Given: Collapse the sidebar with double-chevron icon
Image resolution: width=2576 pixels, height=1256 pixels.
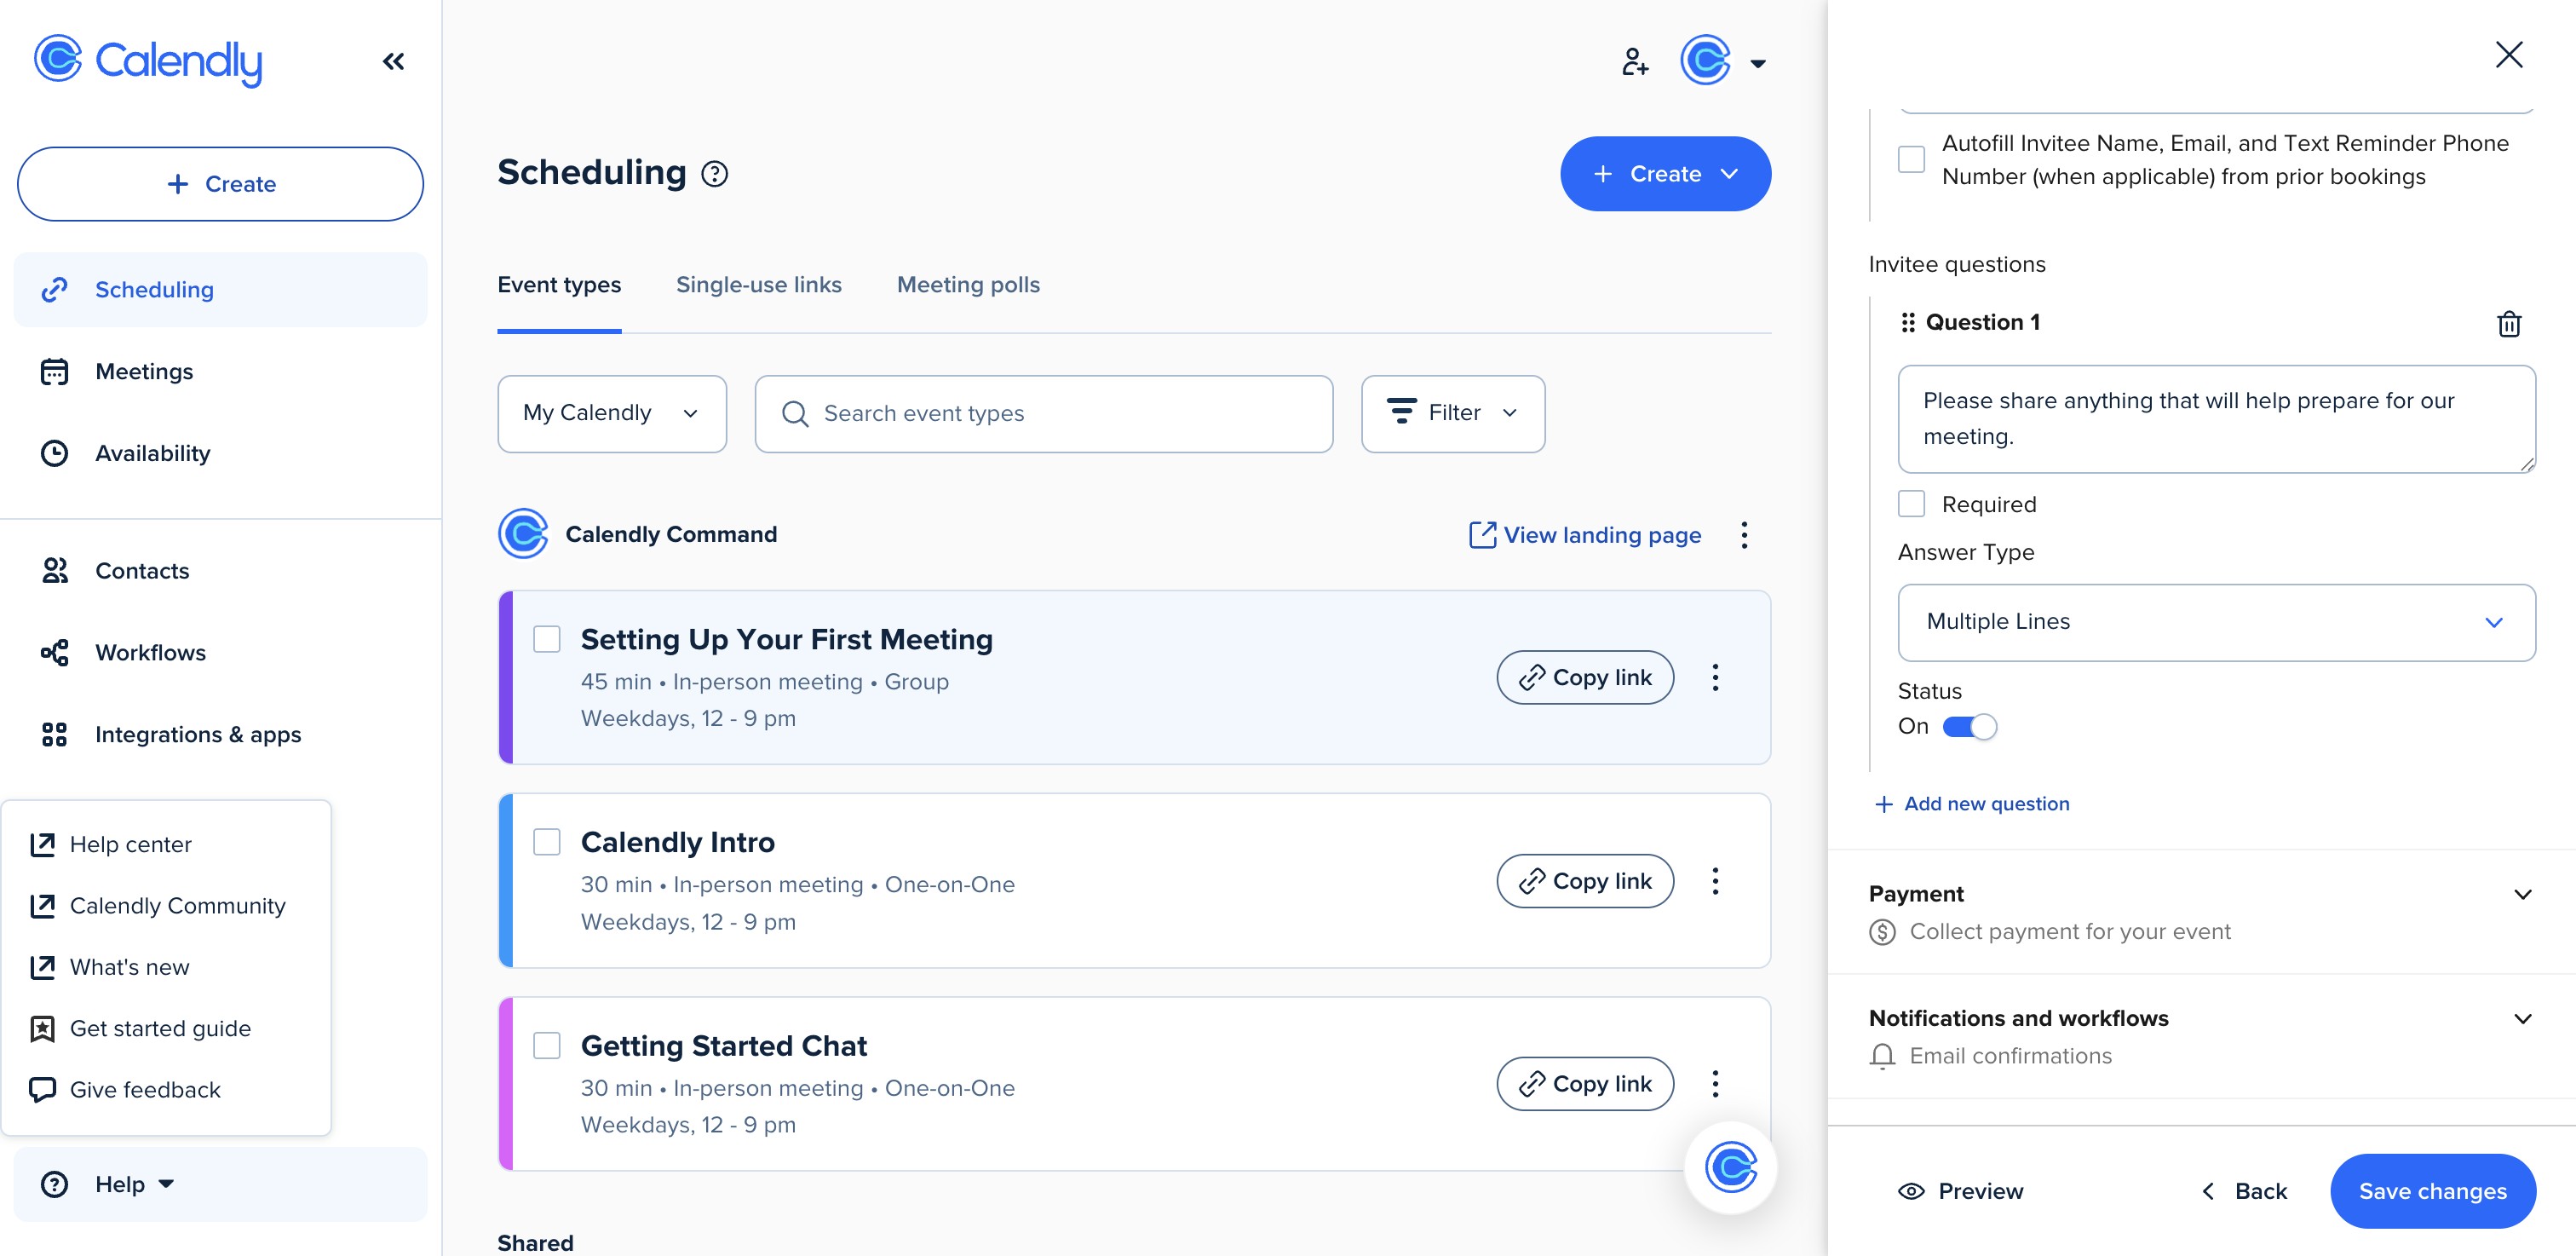Looking at the screenshot, I should 393,62.
